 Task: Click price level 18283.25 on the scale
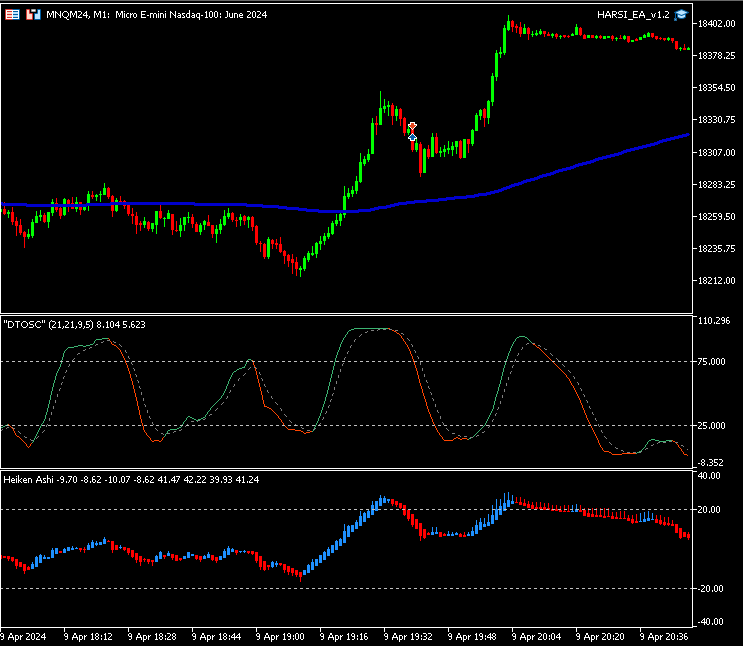(x=716, y=184)
